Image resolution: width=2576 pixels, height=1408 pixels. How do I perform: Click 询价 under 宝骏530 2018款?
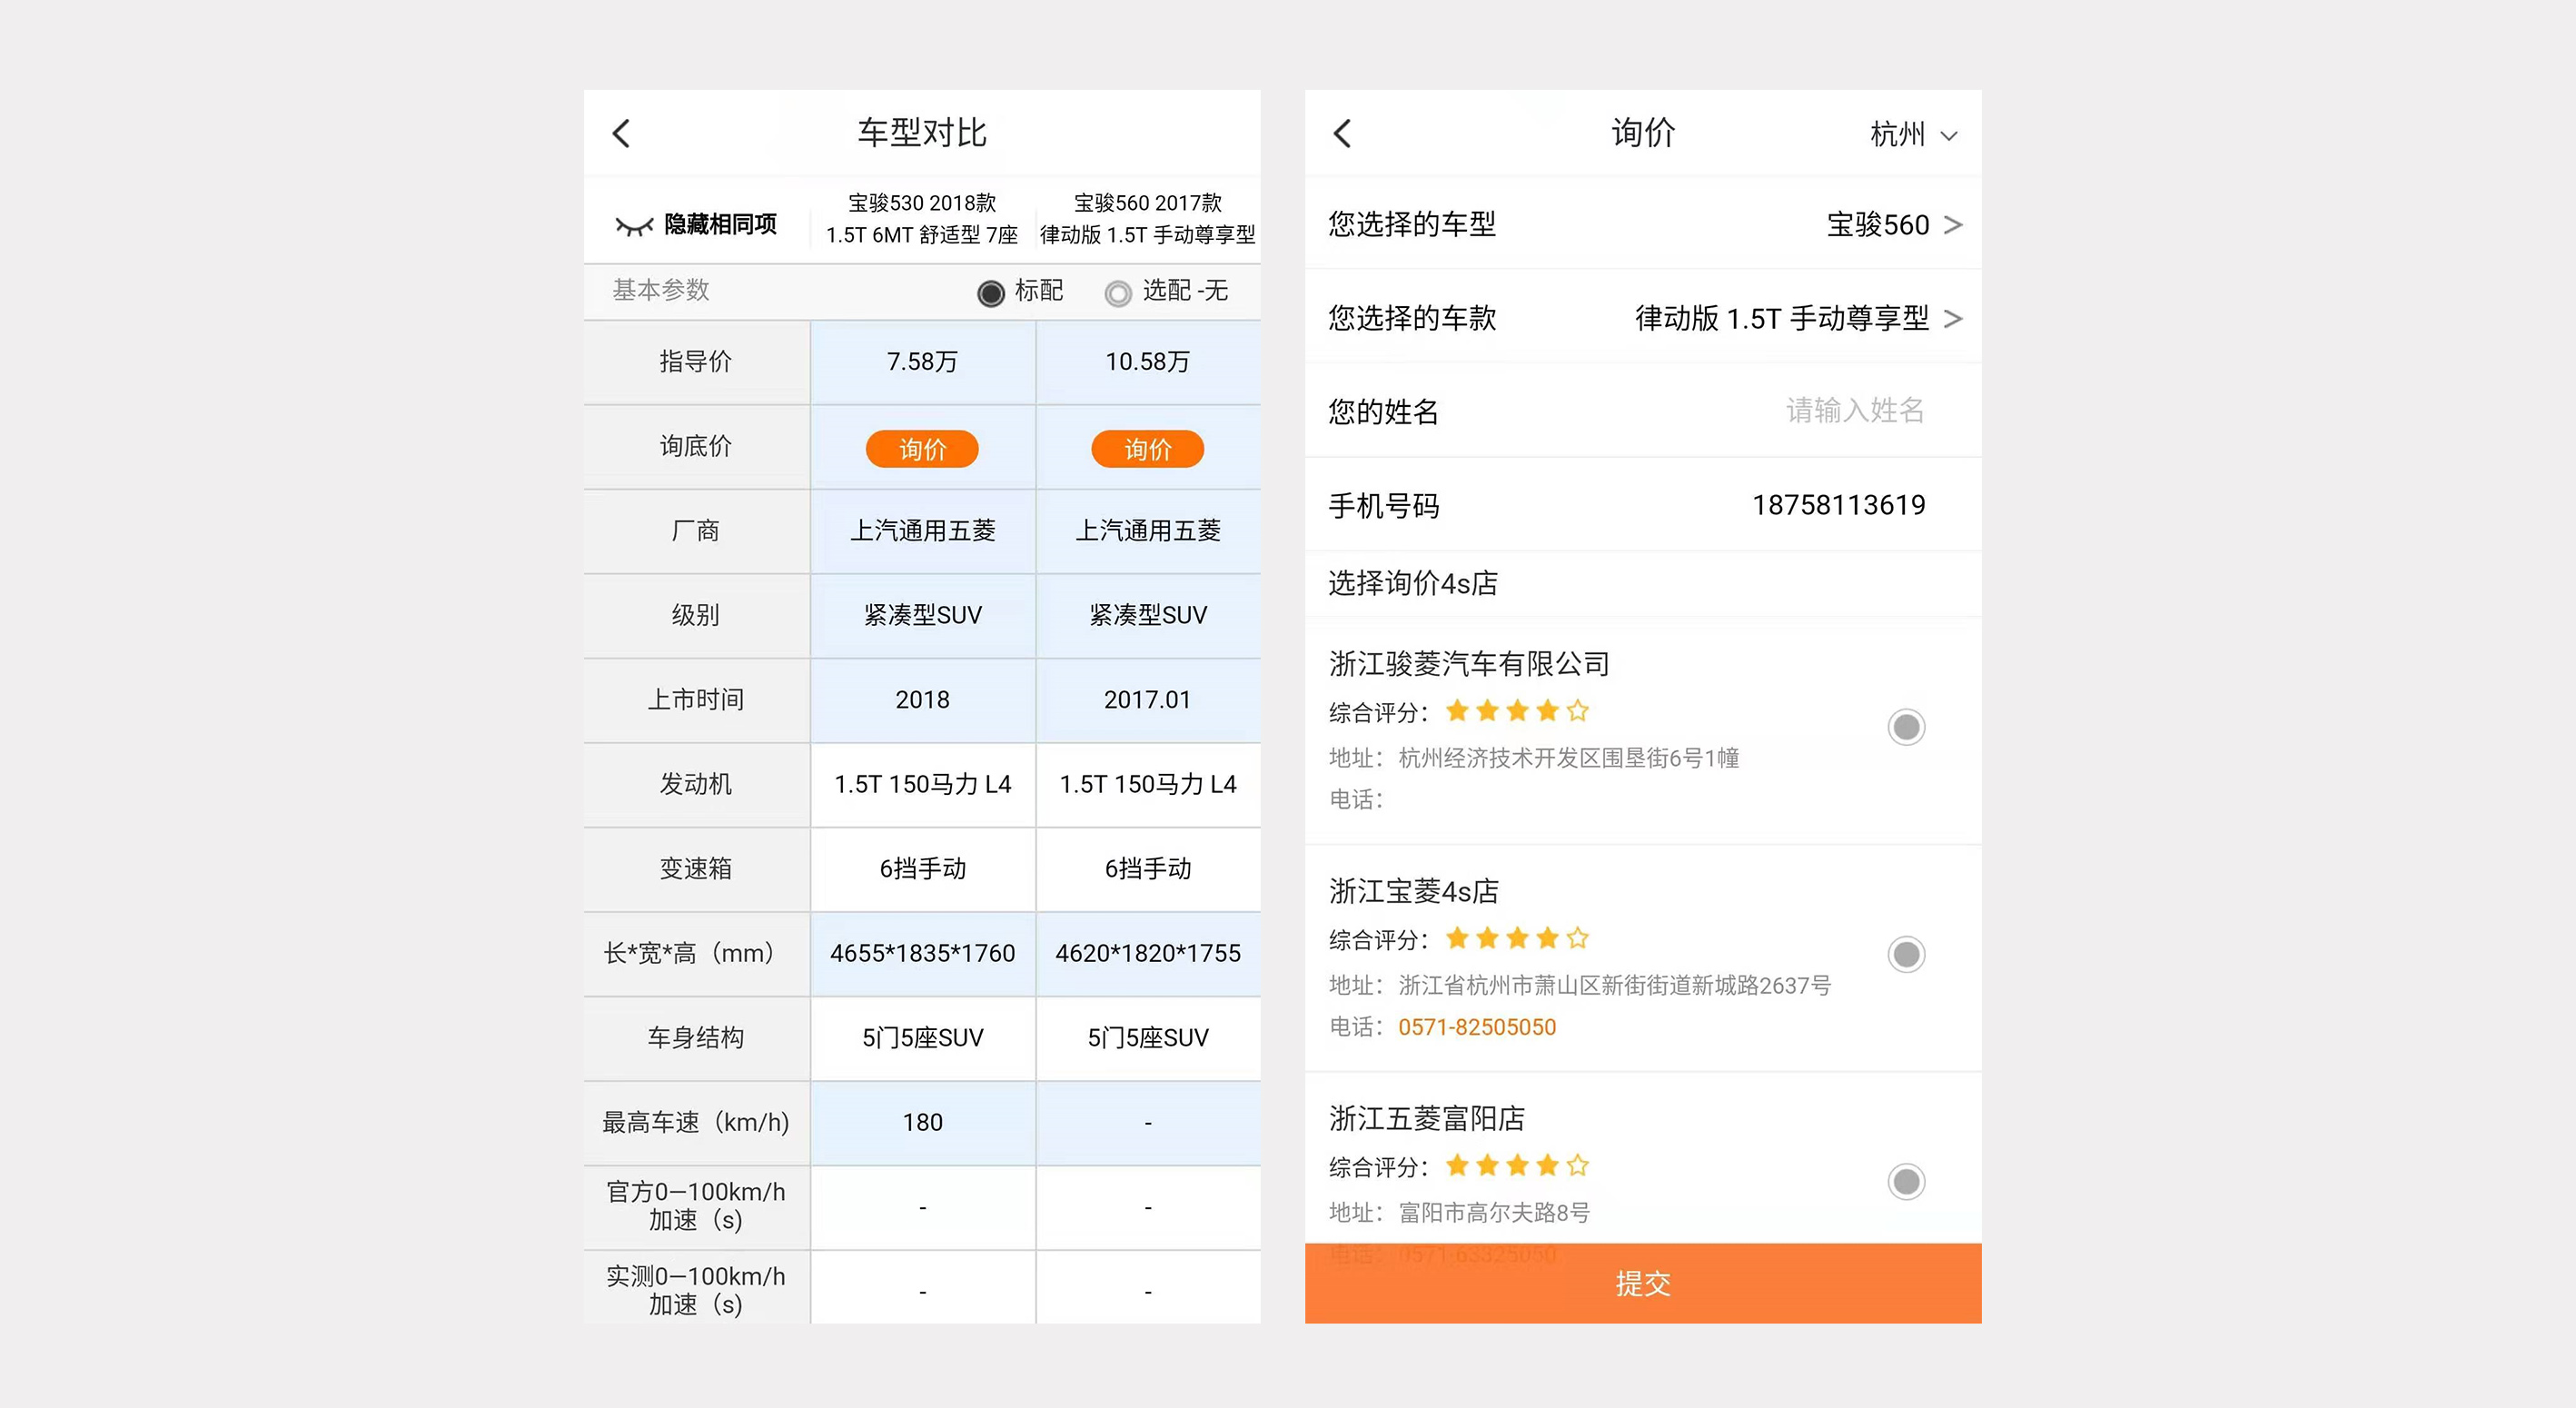tap(923, 448)
